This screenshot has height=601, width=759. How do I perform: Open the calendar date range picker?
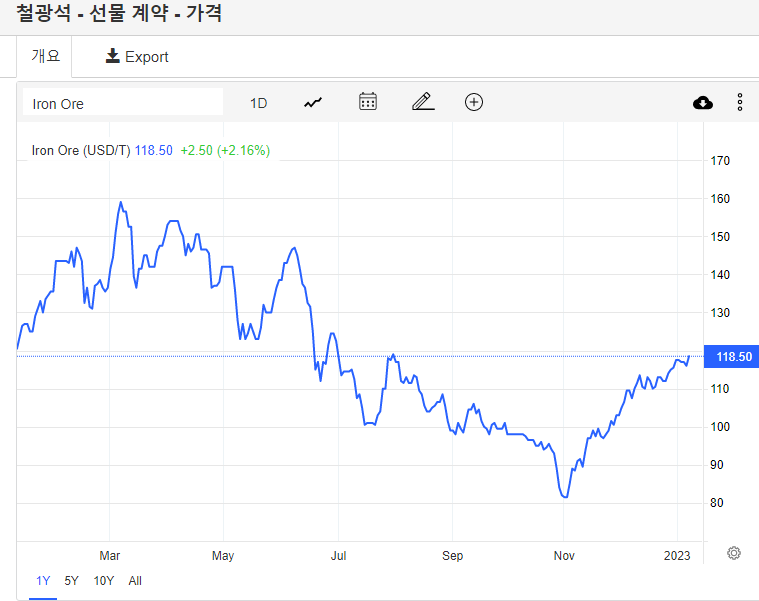click(368, 102)
